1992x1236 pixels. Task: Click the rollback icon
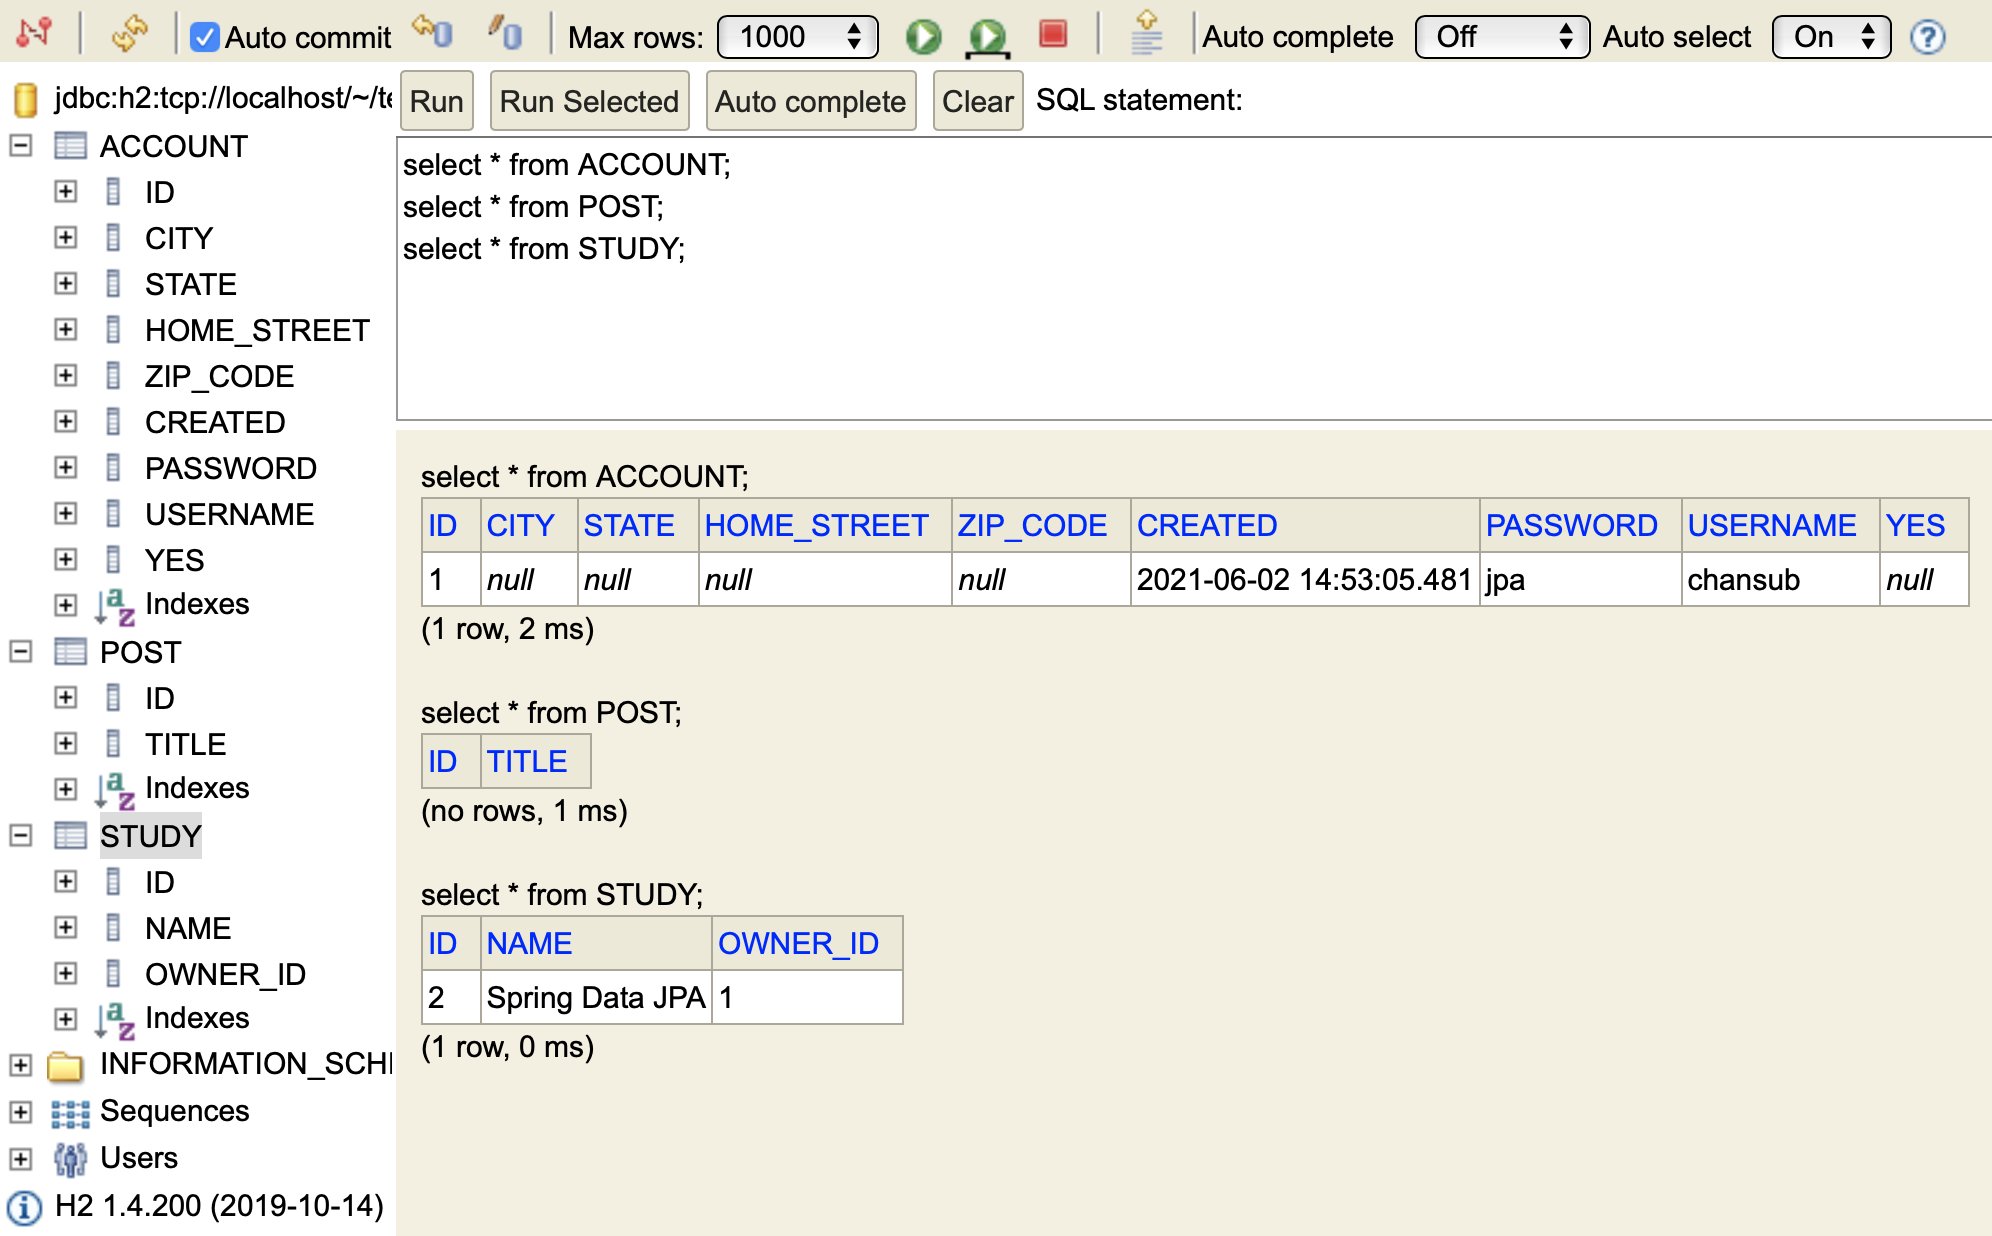click(x=433, y=35)
